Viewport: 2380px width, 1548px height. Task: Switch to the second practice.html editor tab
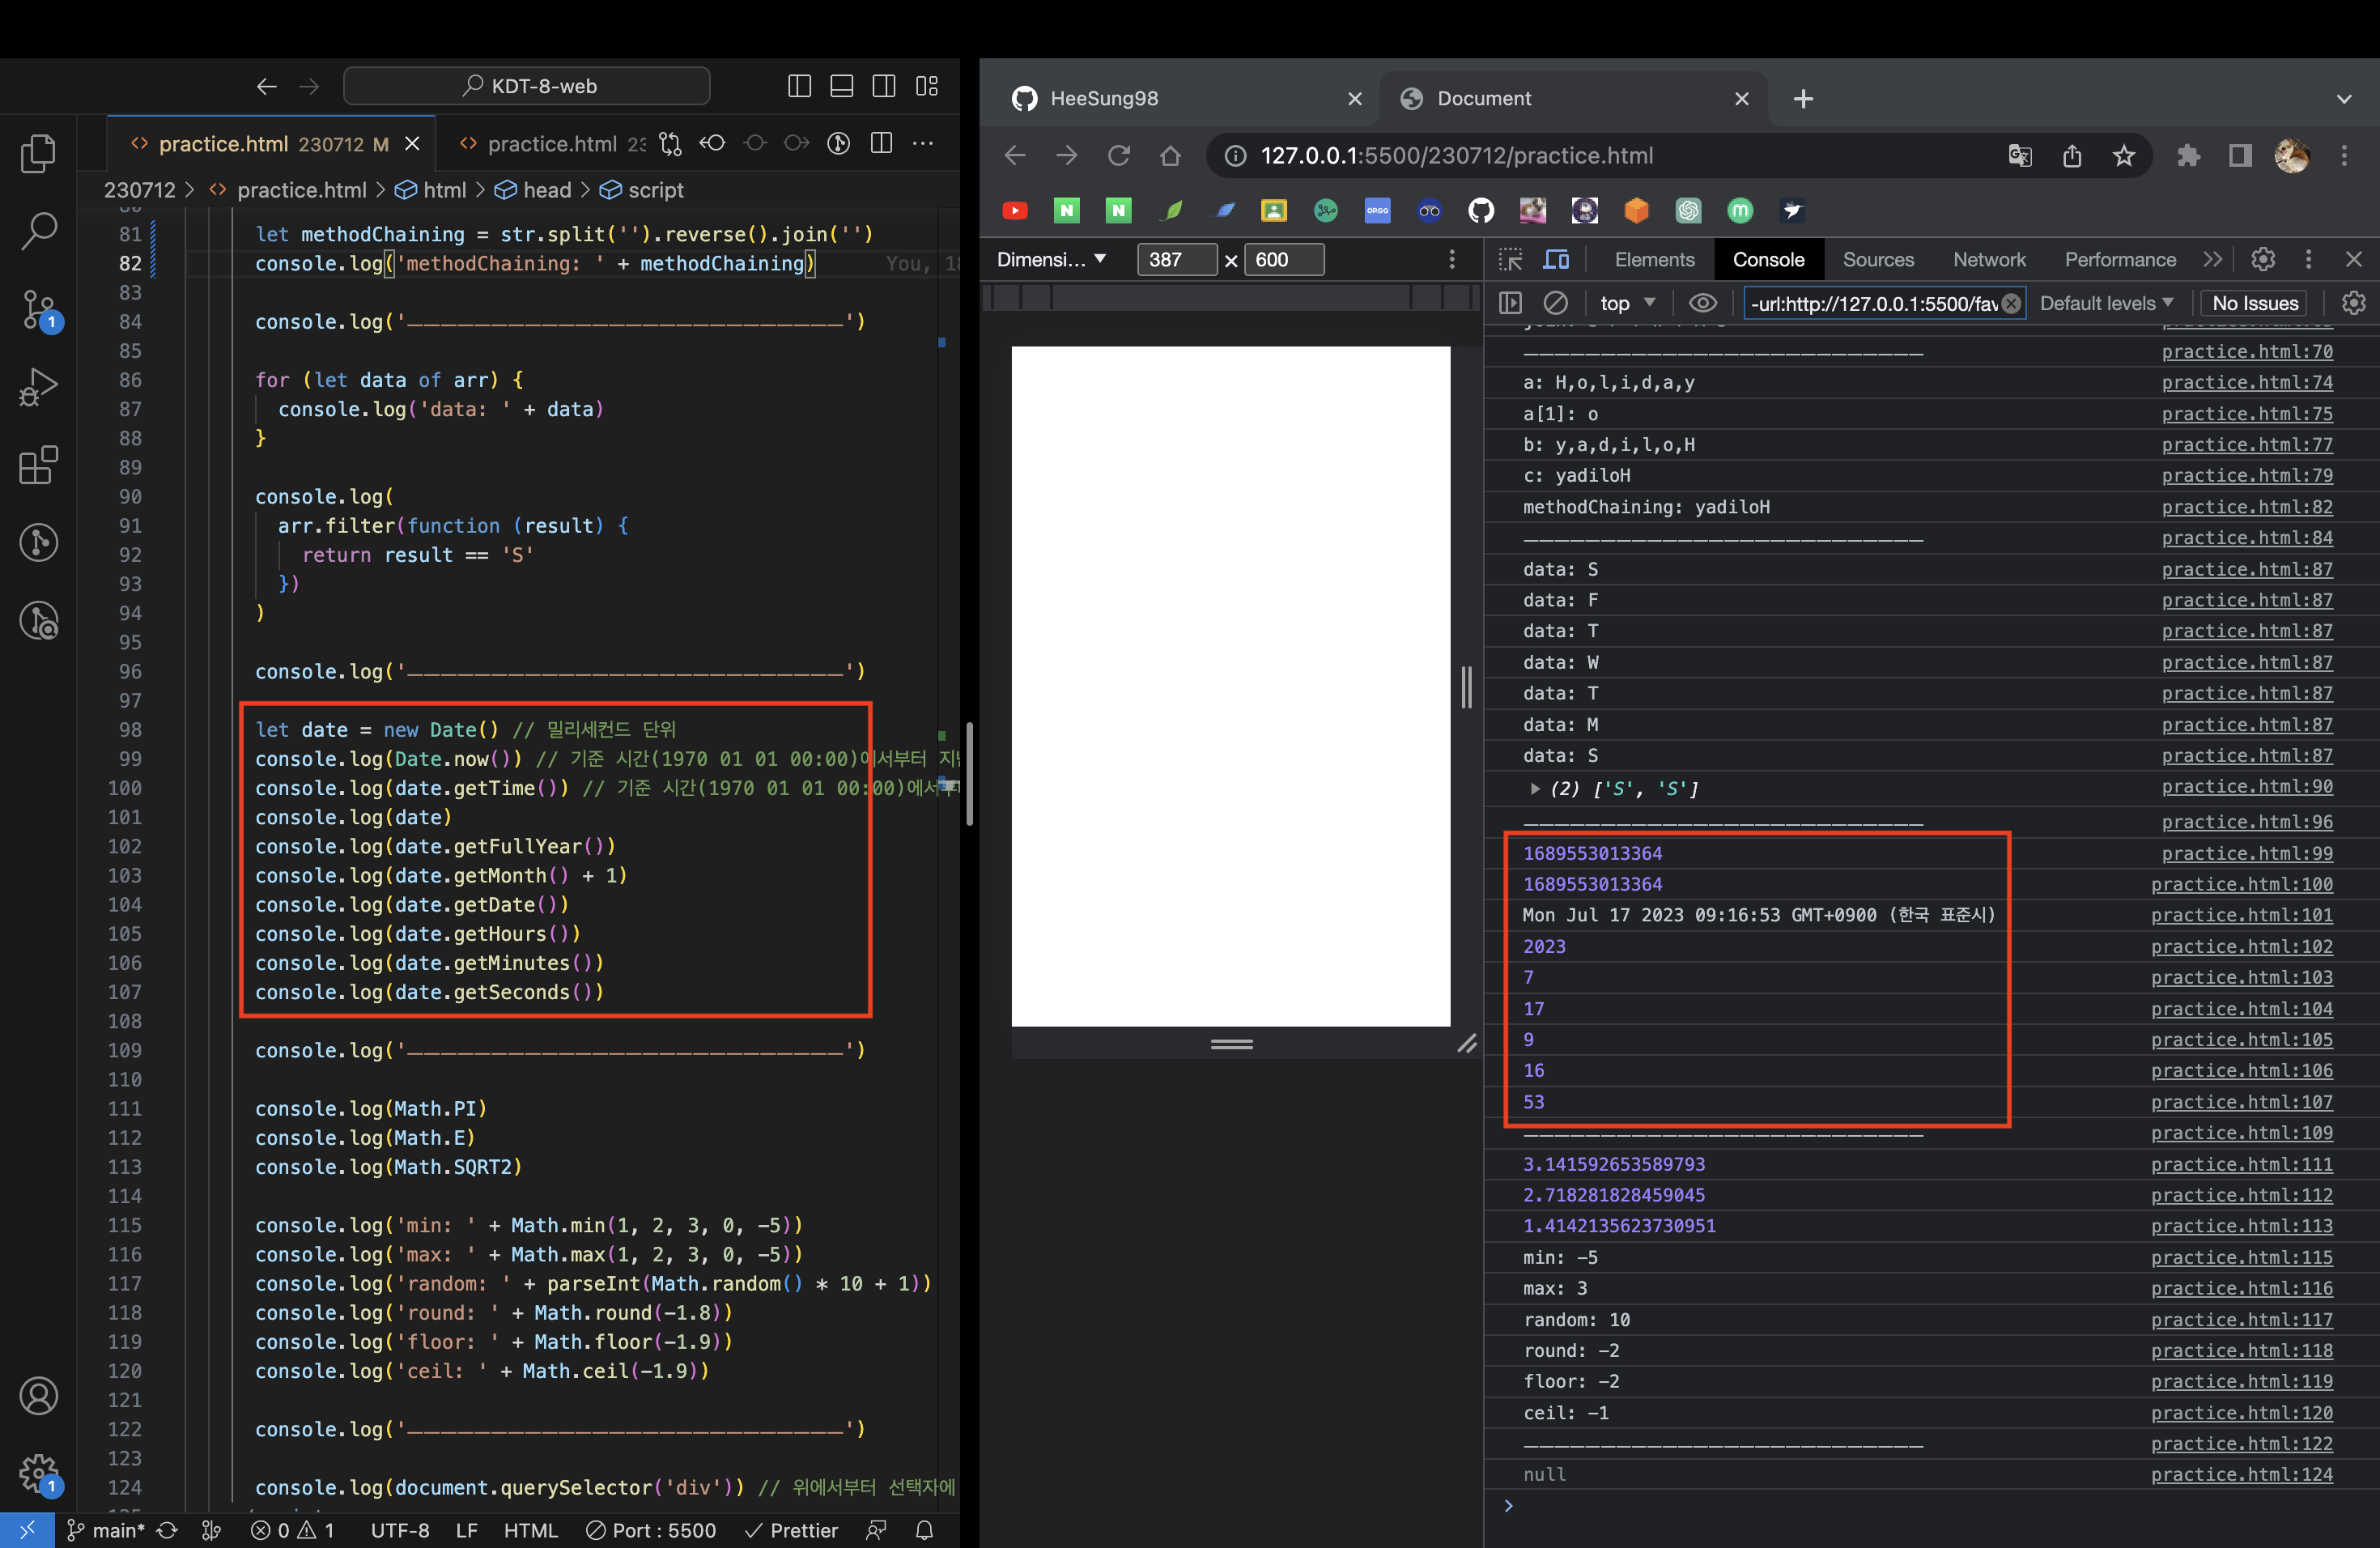coord(550,144)
